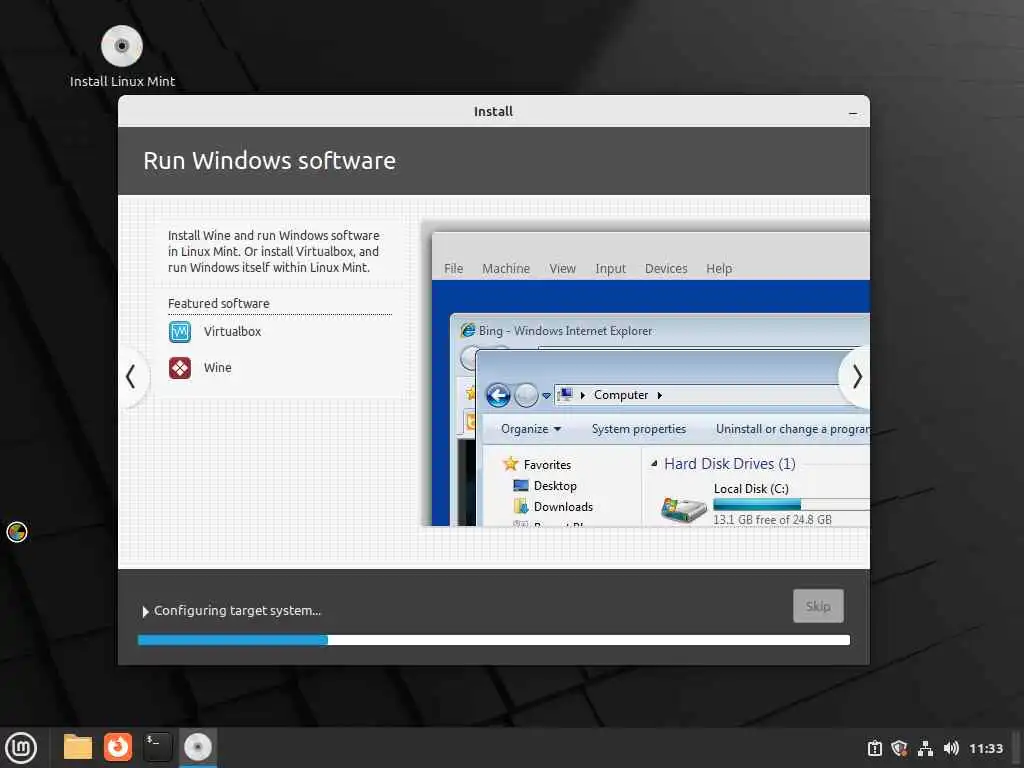Click the Machine menu in the slideshow image
This screenshot has width=1024, height=768.
coord(506,268)
